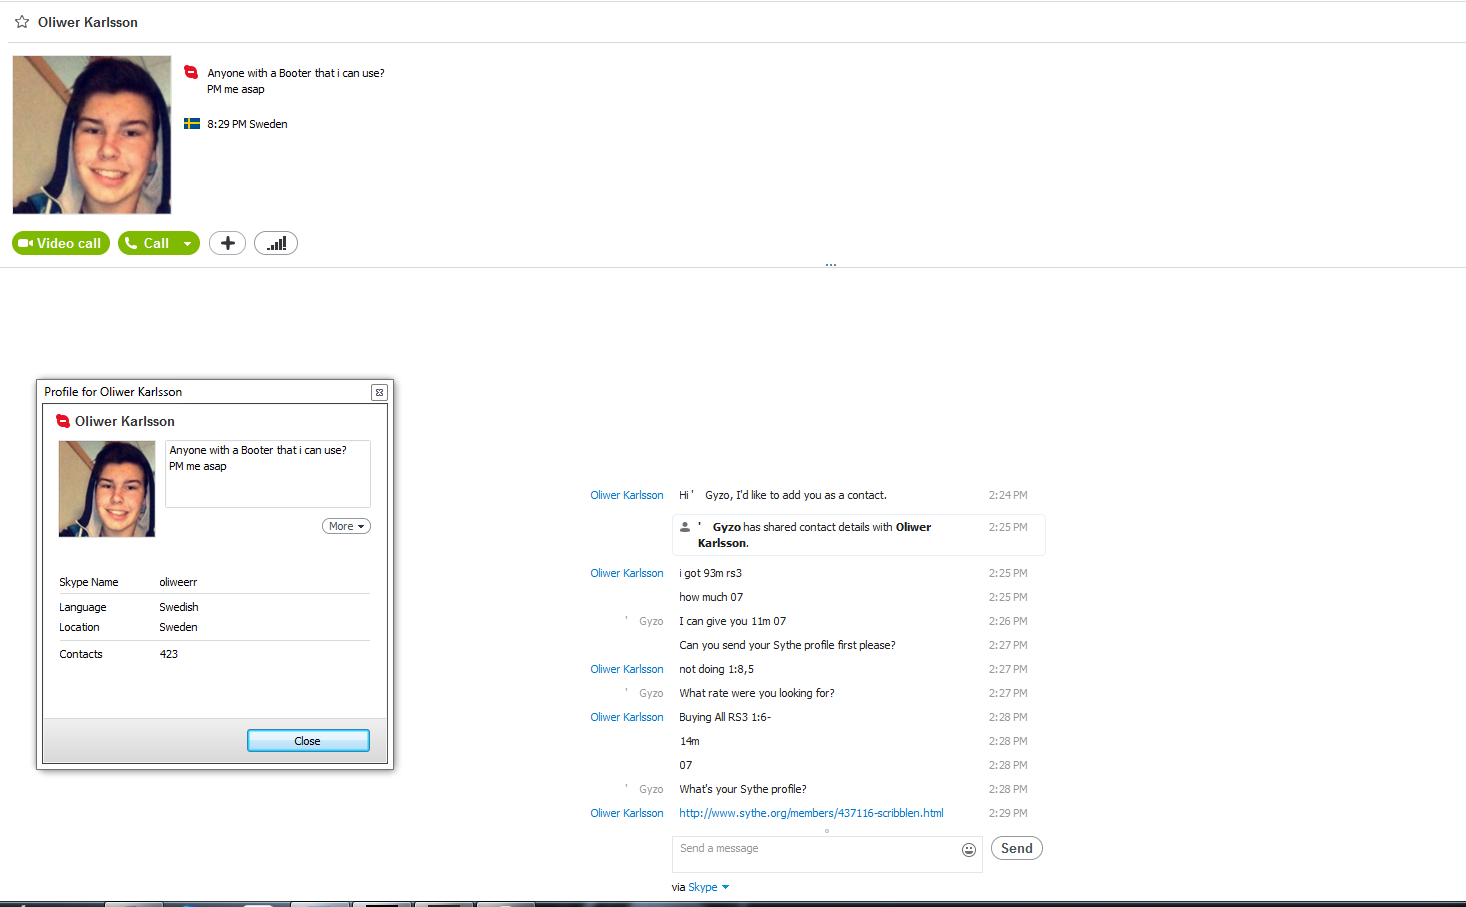Viewport: 1466px width, 907px height.
Task: Select the mood message box in the profile dialog
Action: 268,474
